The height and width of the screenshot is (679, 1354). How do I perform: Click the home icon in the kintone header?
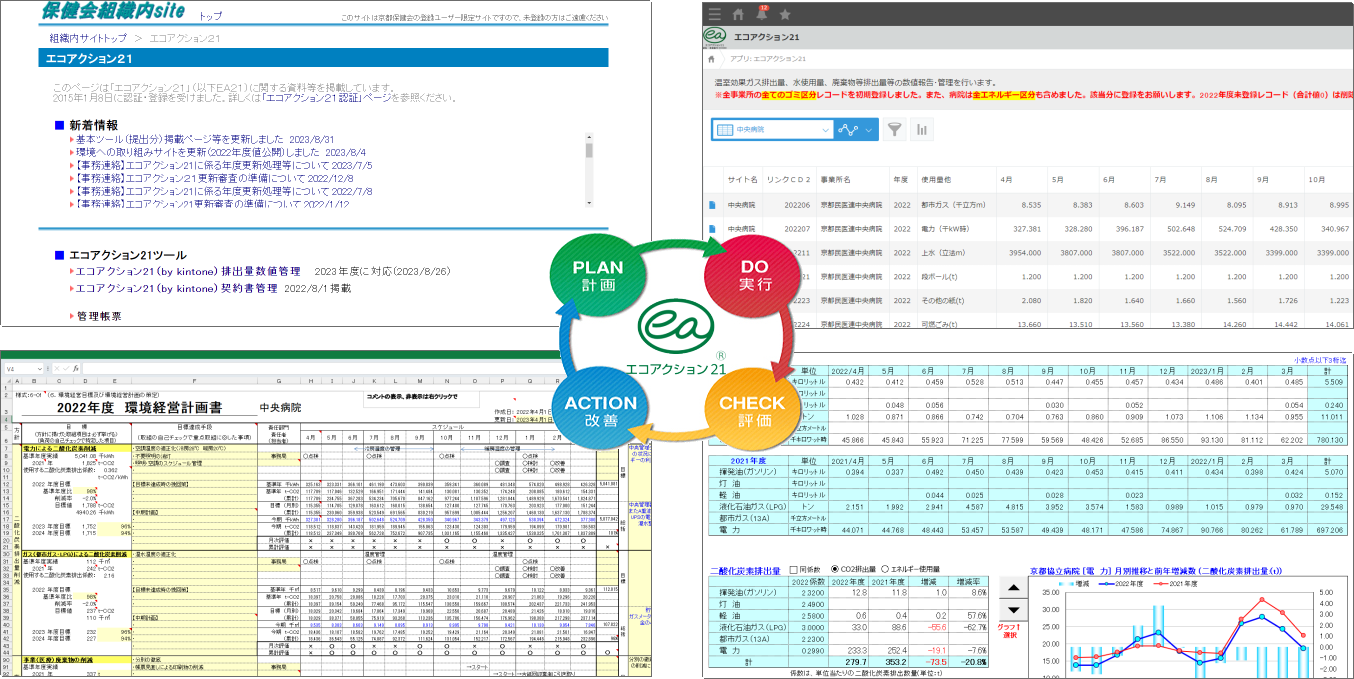click(x=739, y=14)
